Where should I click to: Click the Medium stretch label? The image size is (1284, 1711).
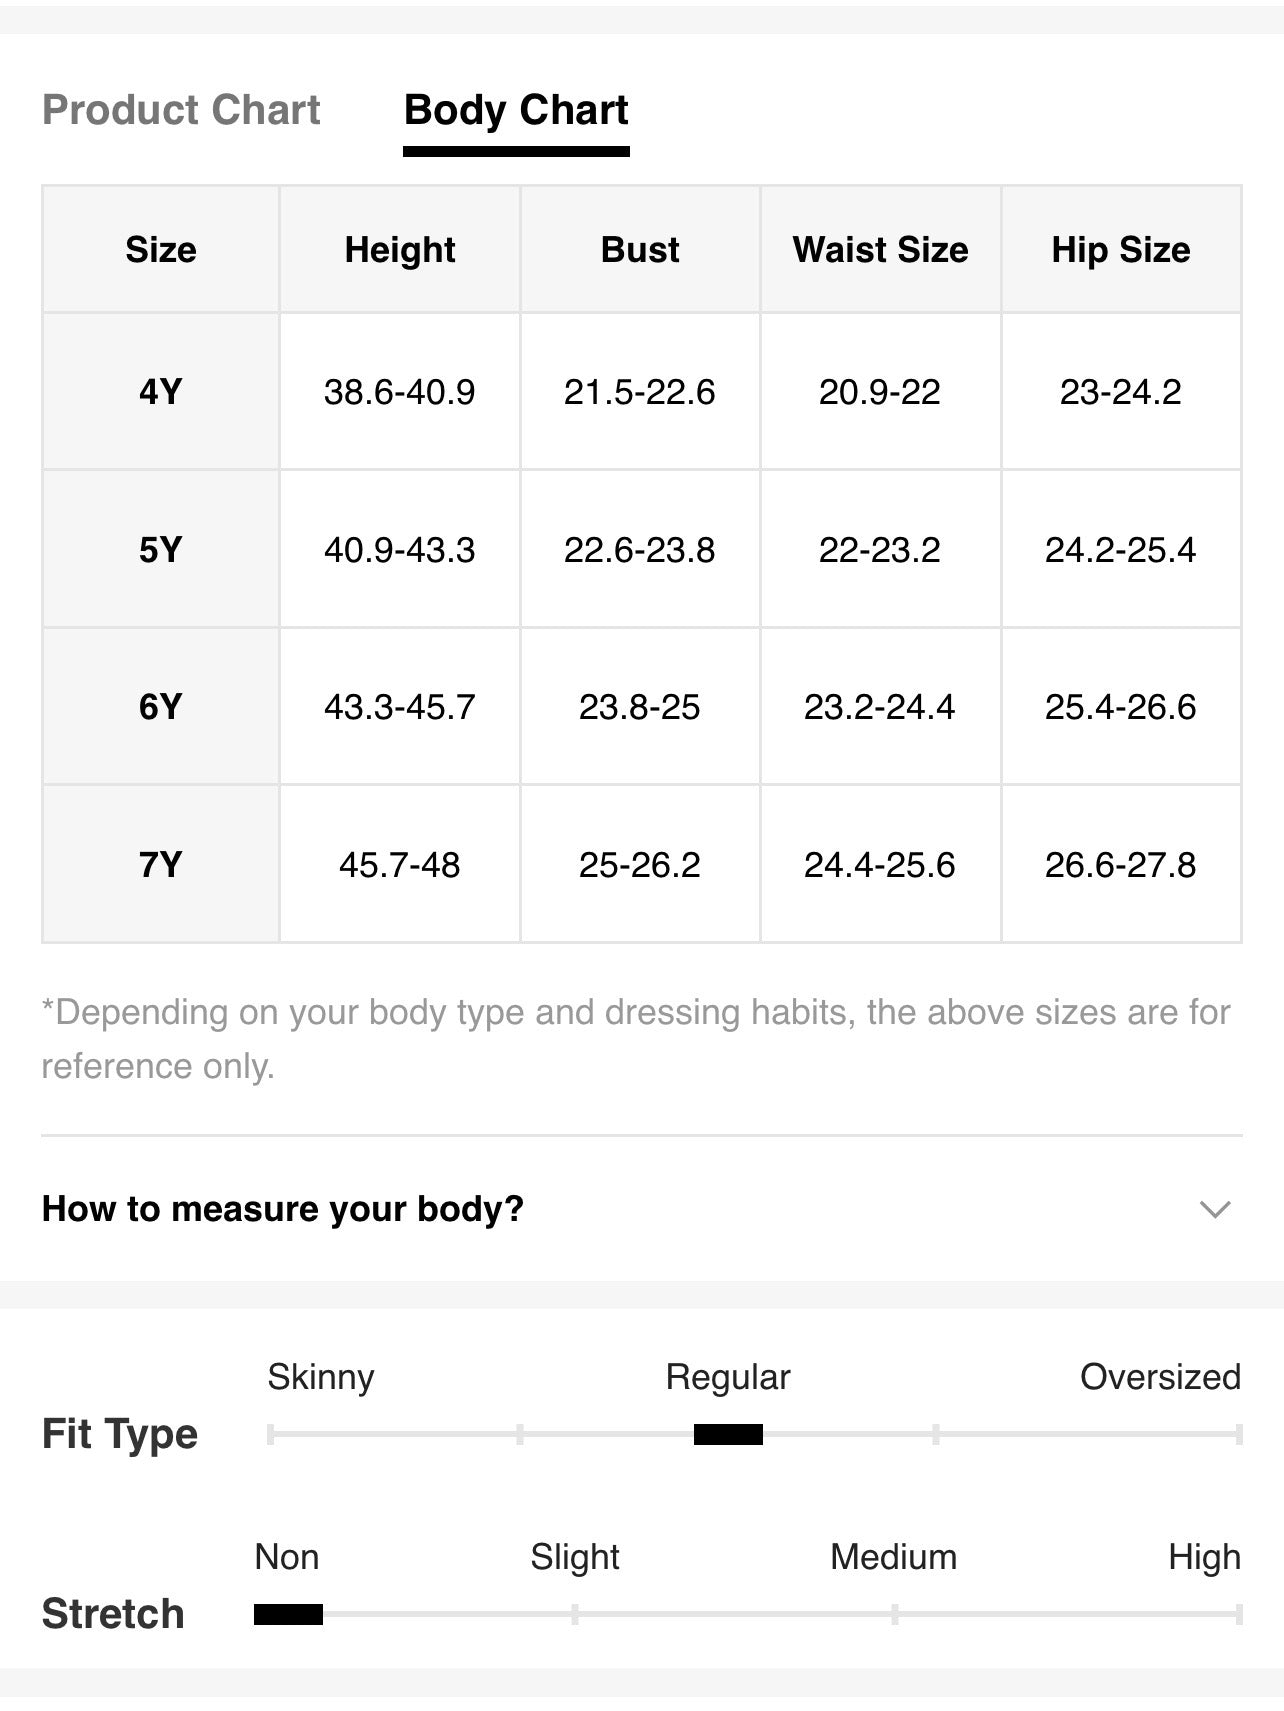[x=894, y=1557]
